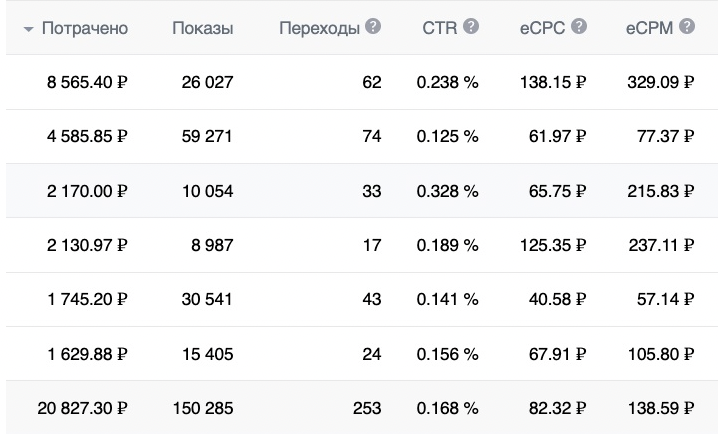
Task: Select row with 57.14 ₽ eCPM
Action: (362, 299)
